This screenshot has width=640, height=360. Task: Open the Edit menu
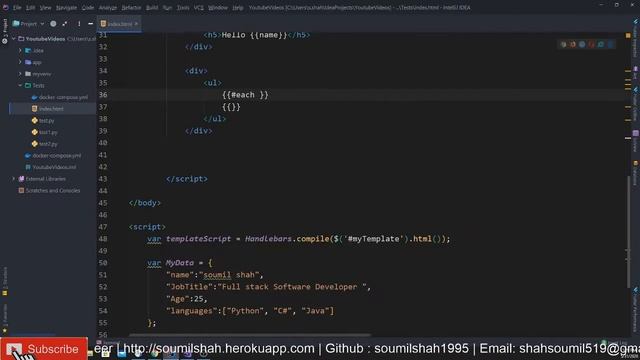[x=31, y=7]
